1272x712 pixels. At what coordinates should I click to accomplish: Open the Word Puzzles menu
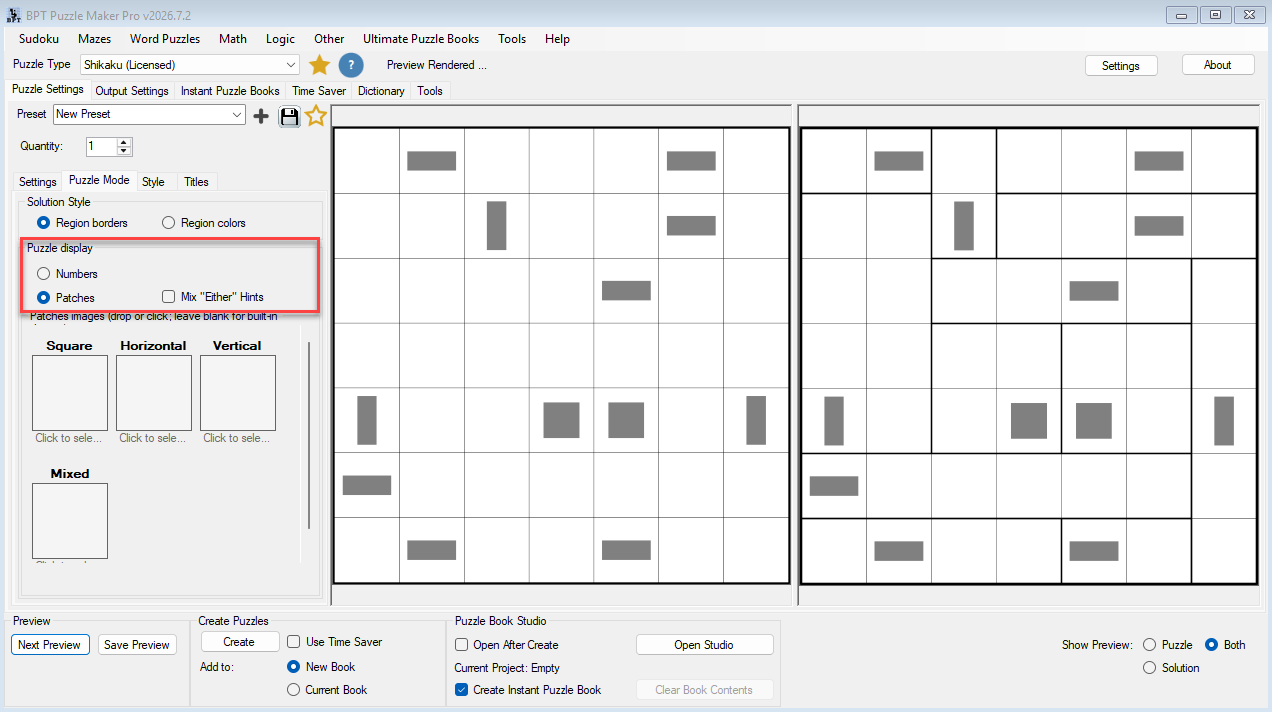coord(165,39)
